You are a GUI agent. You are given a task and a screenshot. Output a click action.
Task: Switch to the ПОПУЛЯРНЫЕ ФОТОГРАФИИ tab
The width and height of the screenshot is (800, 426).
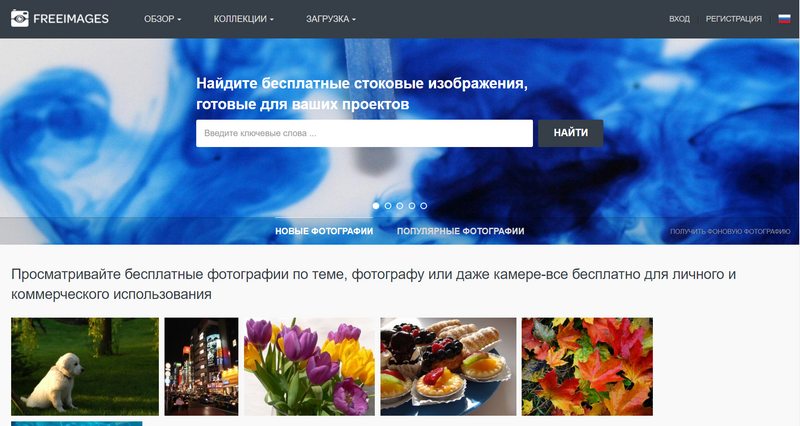coord(460,231)
